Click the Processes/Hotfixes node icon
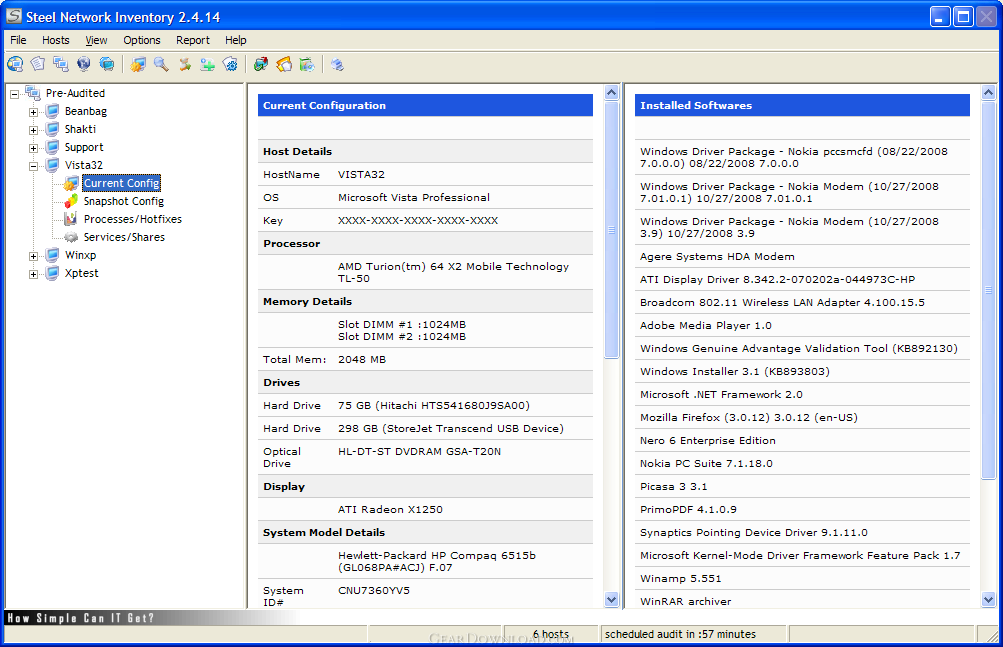Screen dimensions: 1003x647 (71, 219)
